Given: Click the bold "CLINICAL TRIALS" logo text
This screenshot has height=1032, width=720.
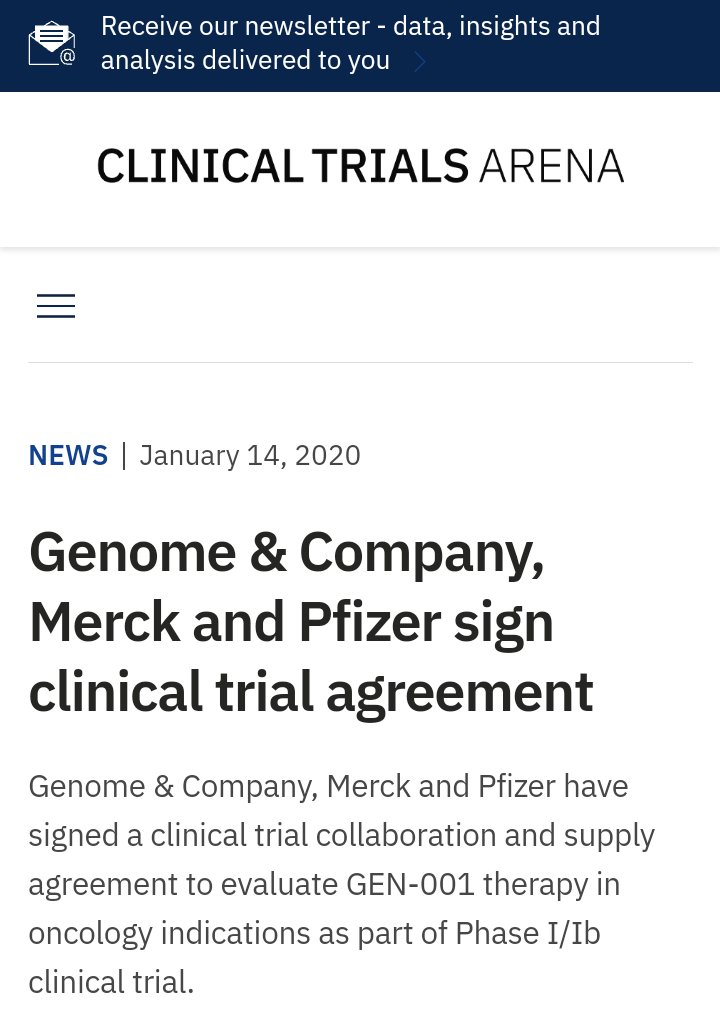Looking at the screenshot, I should pos(283,166).
